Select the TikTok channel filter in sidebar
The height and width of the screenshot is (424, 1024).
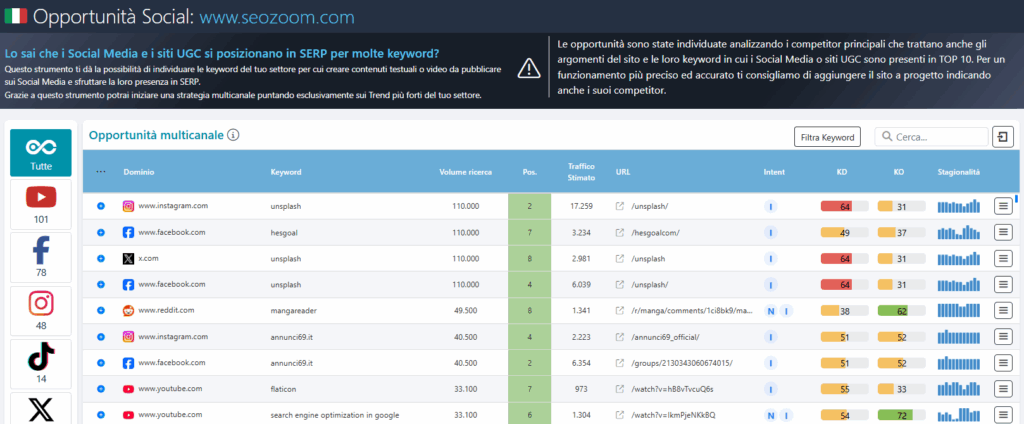pos(41,362)
